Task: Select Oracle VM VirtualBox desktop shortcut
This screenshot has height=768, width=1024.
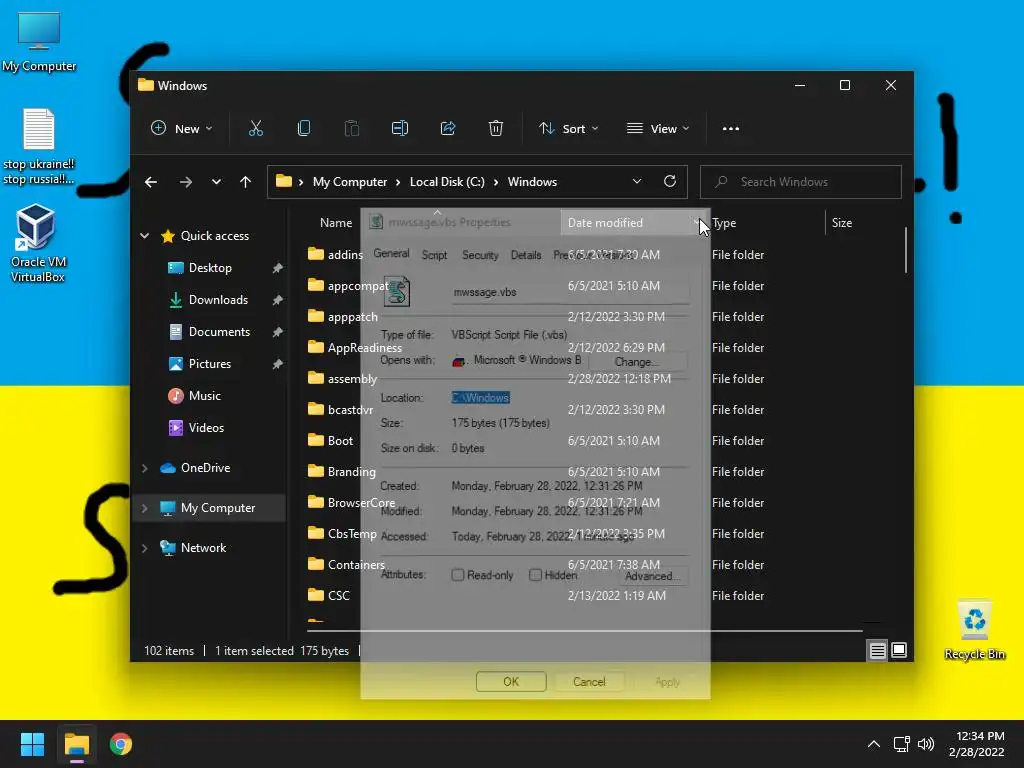Action: 37,243
